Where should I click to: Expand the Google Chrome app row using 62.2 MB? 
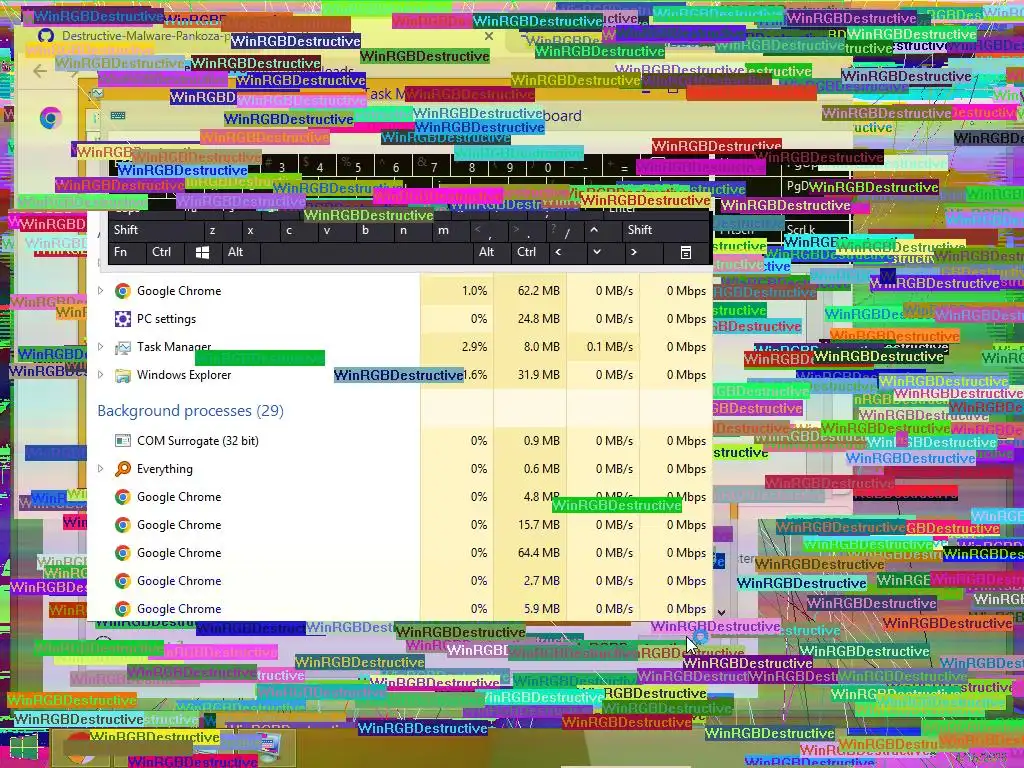coord(101,291)
